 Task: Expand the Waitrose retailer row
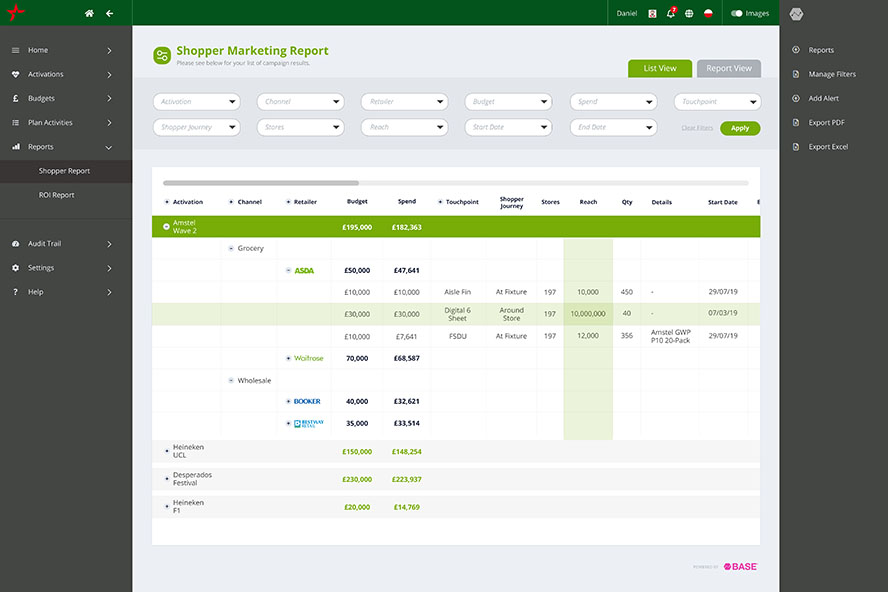[x=289, y=358]
